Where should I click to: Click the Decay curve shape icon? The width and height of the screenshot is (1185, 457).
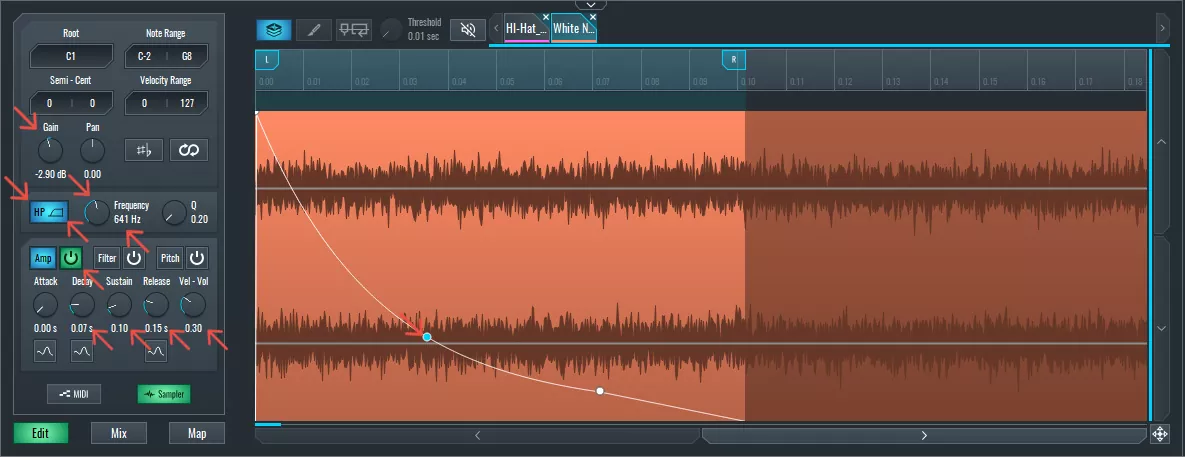click(82, 350)
